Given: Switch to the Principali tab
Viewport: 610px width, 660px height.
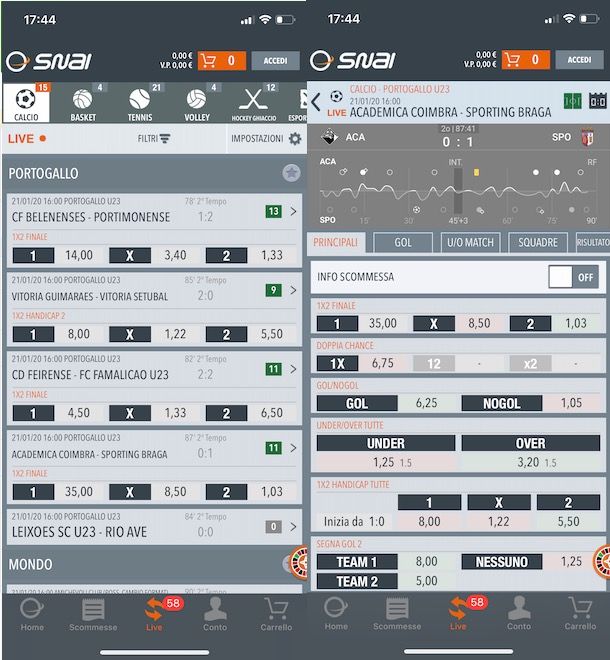Looking at the screenshot, I should (336, 242).
